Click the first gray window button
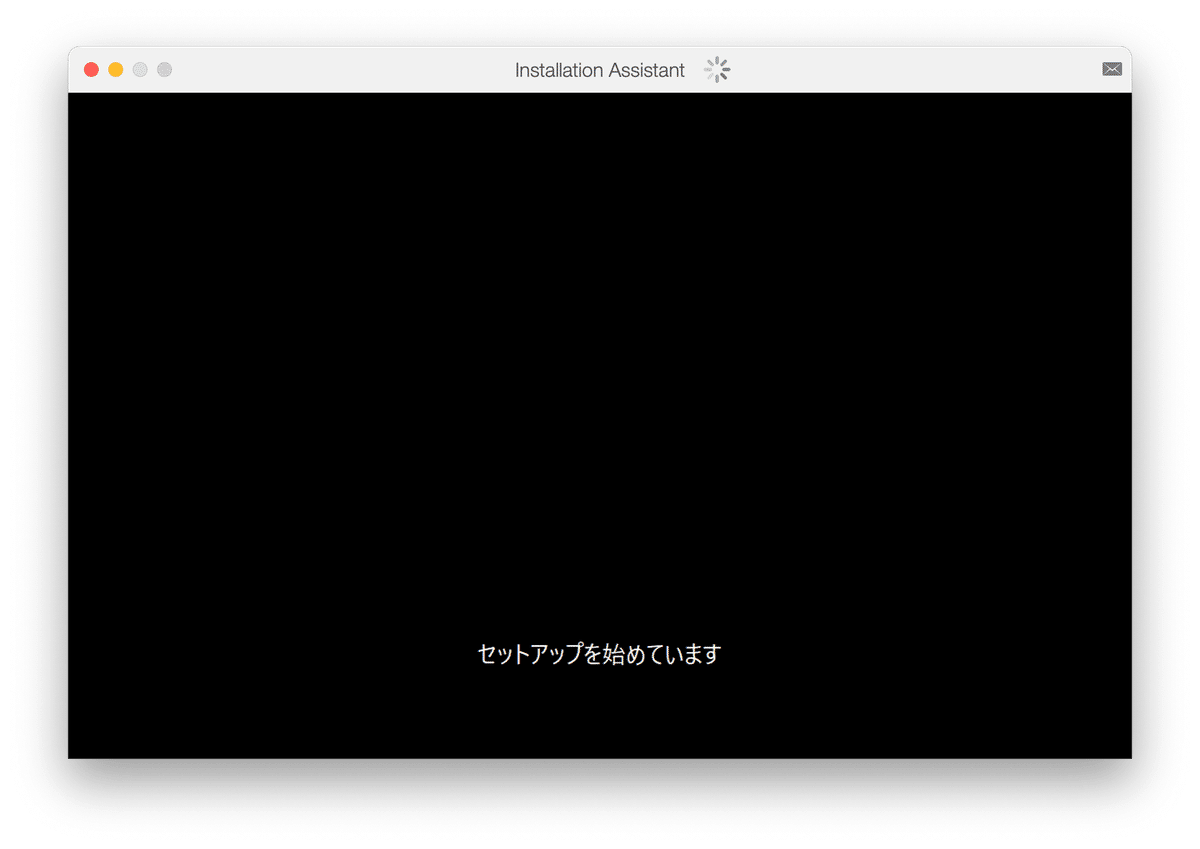Screen dimensions: 1200x849 tap(140, 69)
